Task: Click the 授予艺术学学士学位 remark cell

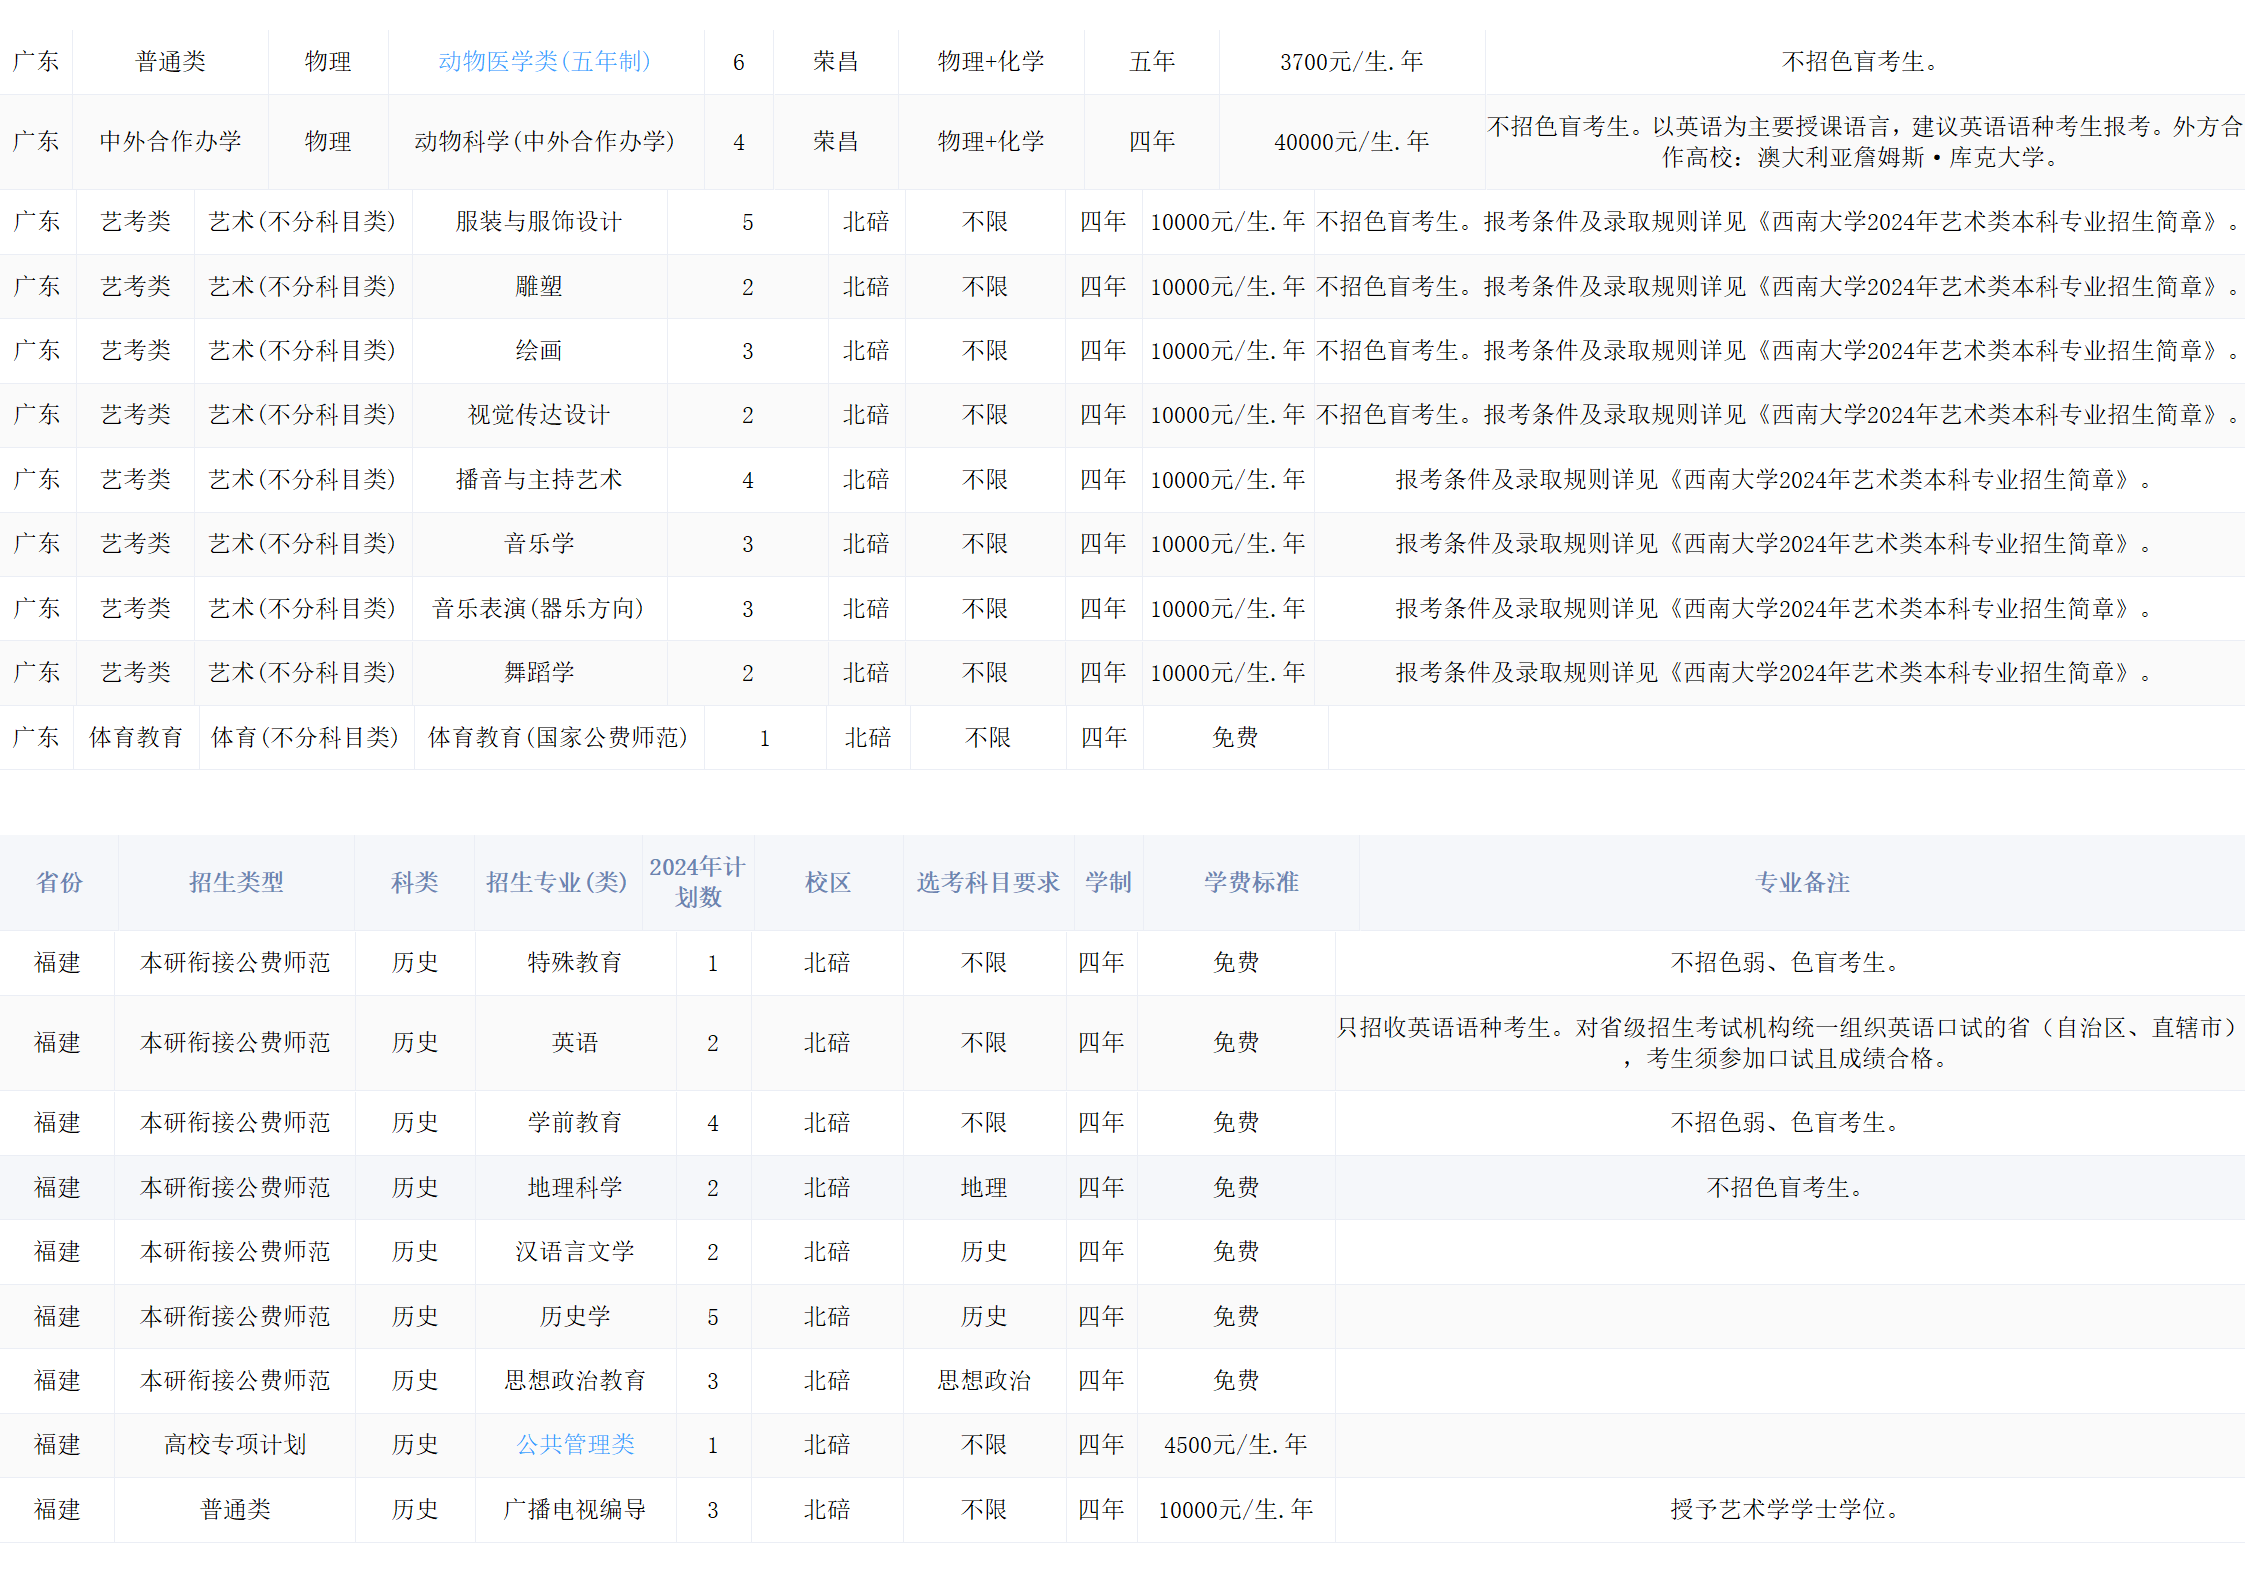Action: (x=1784, y=1509)
